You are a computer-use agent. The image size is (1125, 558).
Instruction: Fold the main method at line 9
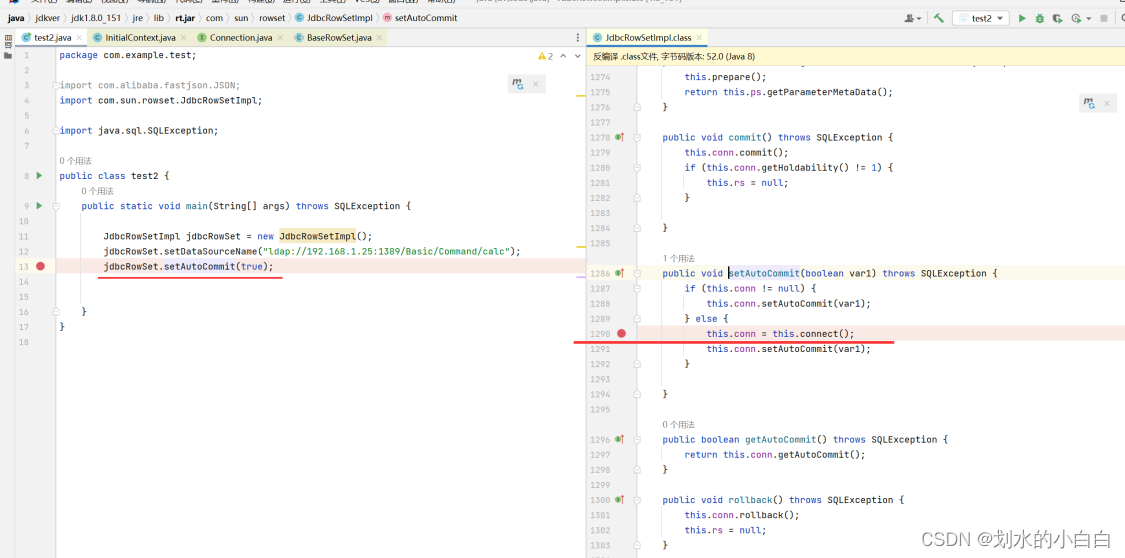tap(55, 206)
